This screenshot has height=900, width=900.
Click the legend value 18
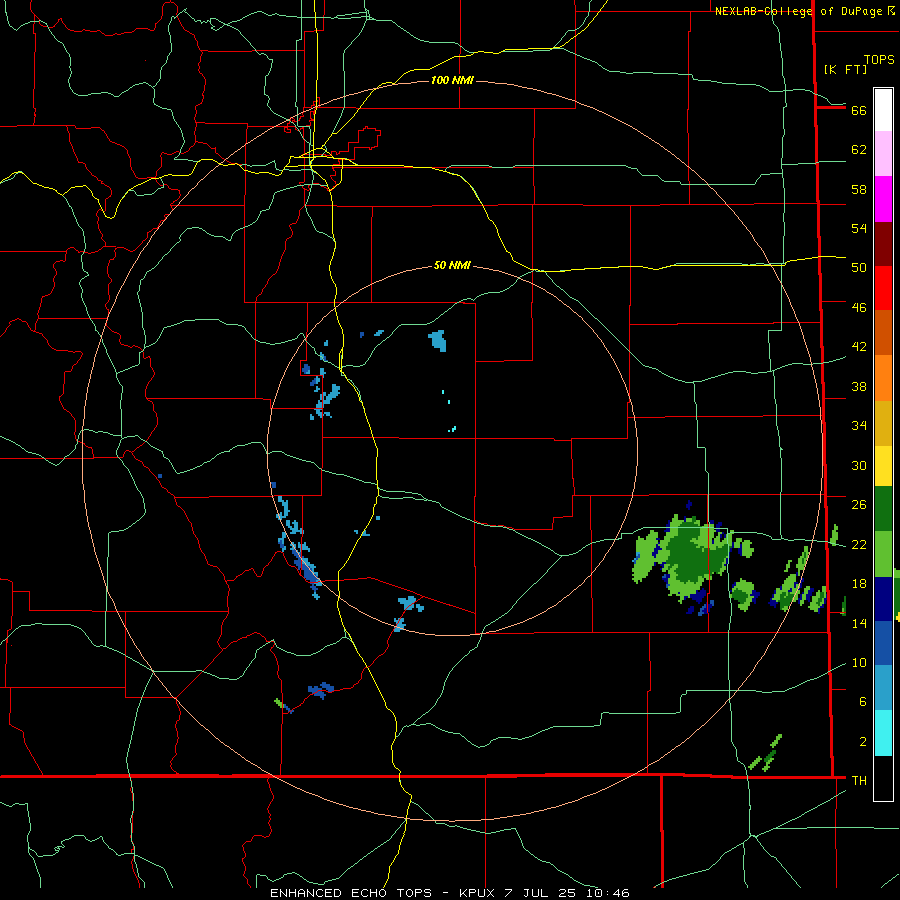pos(859,584)
